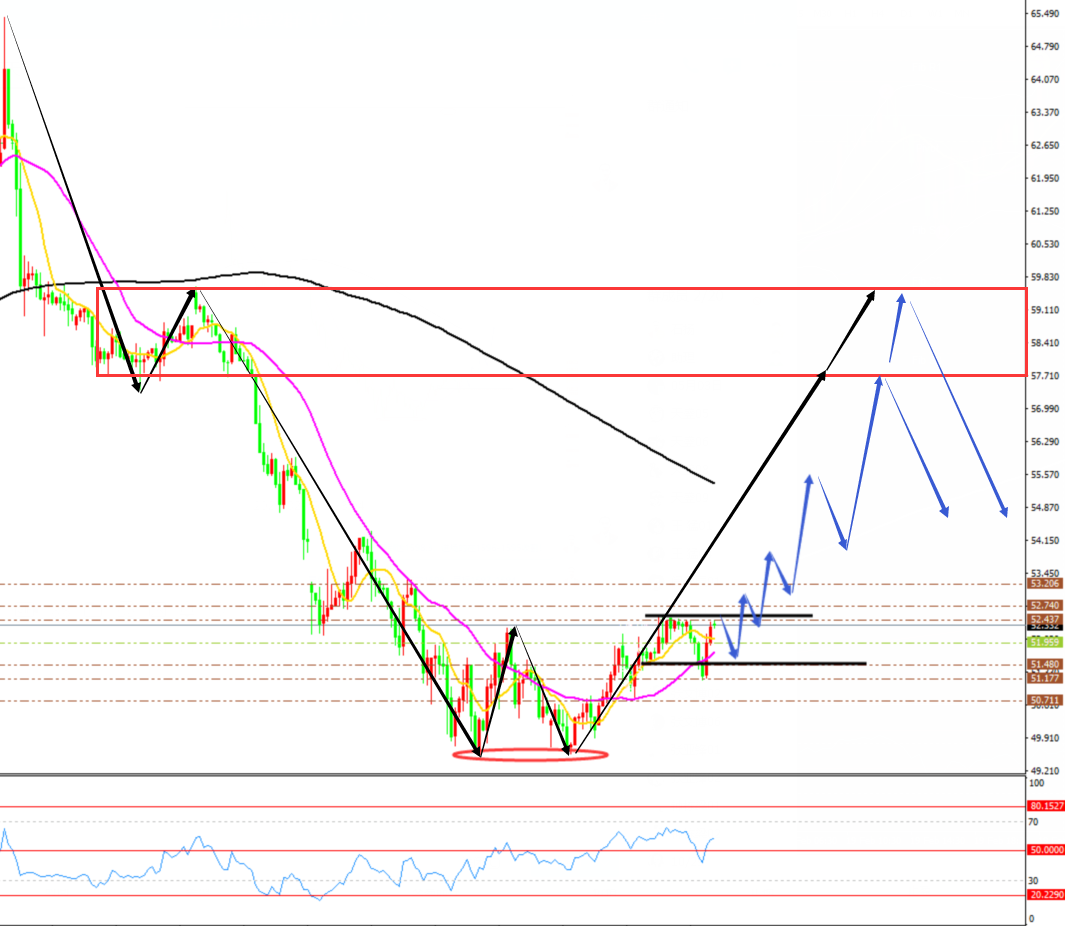Viewport: 1065px width, 926px height.
Task: Select the 52.740 price level label
Action: (x=1044, y=605)
